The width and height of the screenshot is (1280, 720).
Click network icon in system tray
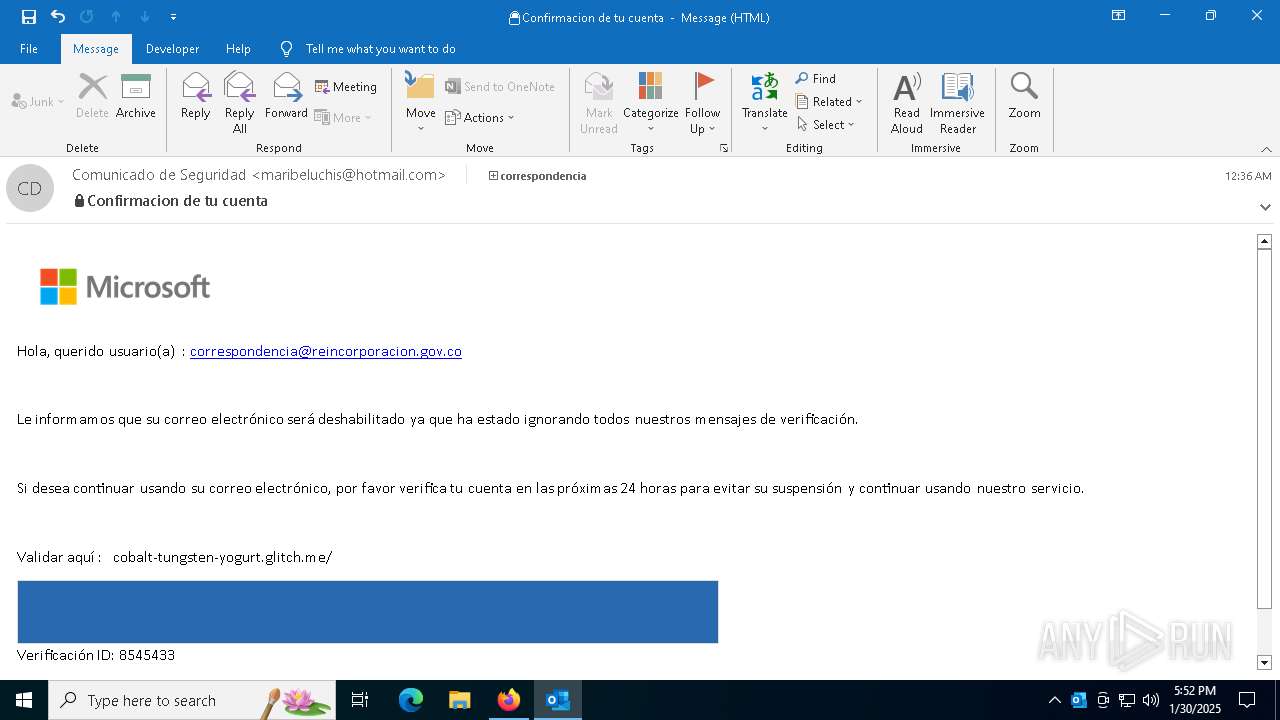[x=1127, y=700]
